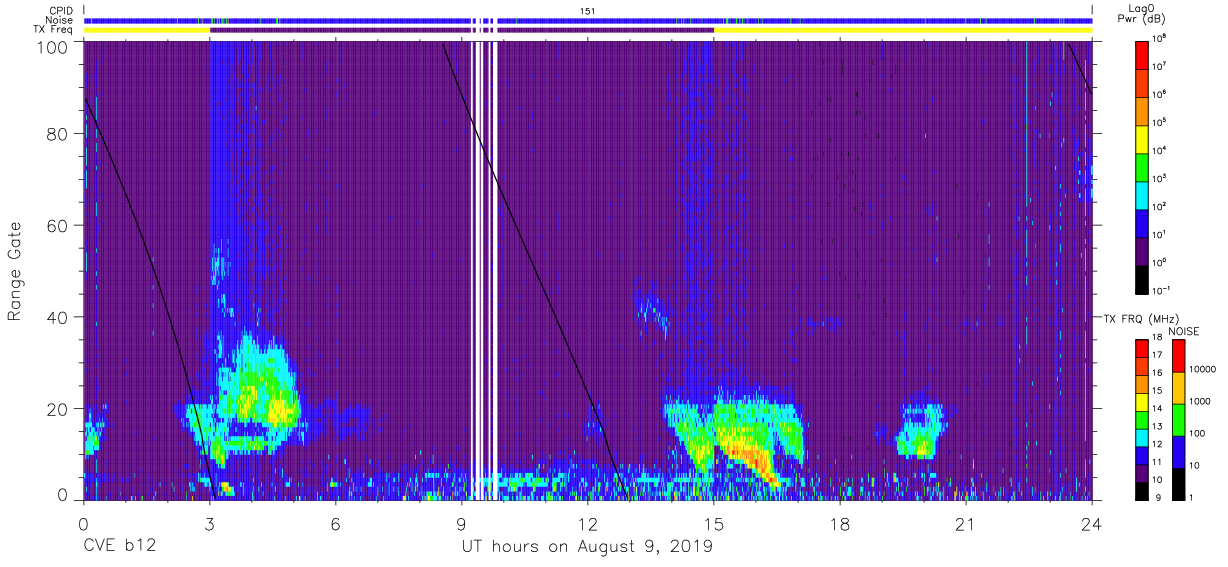Click the UT hours tick label 3

(x=210, y=523)
